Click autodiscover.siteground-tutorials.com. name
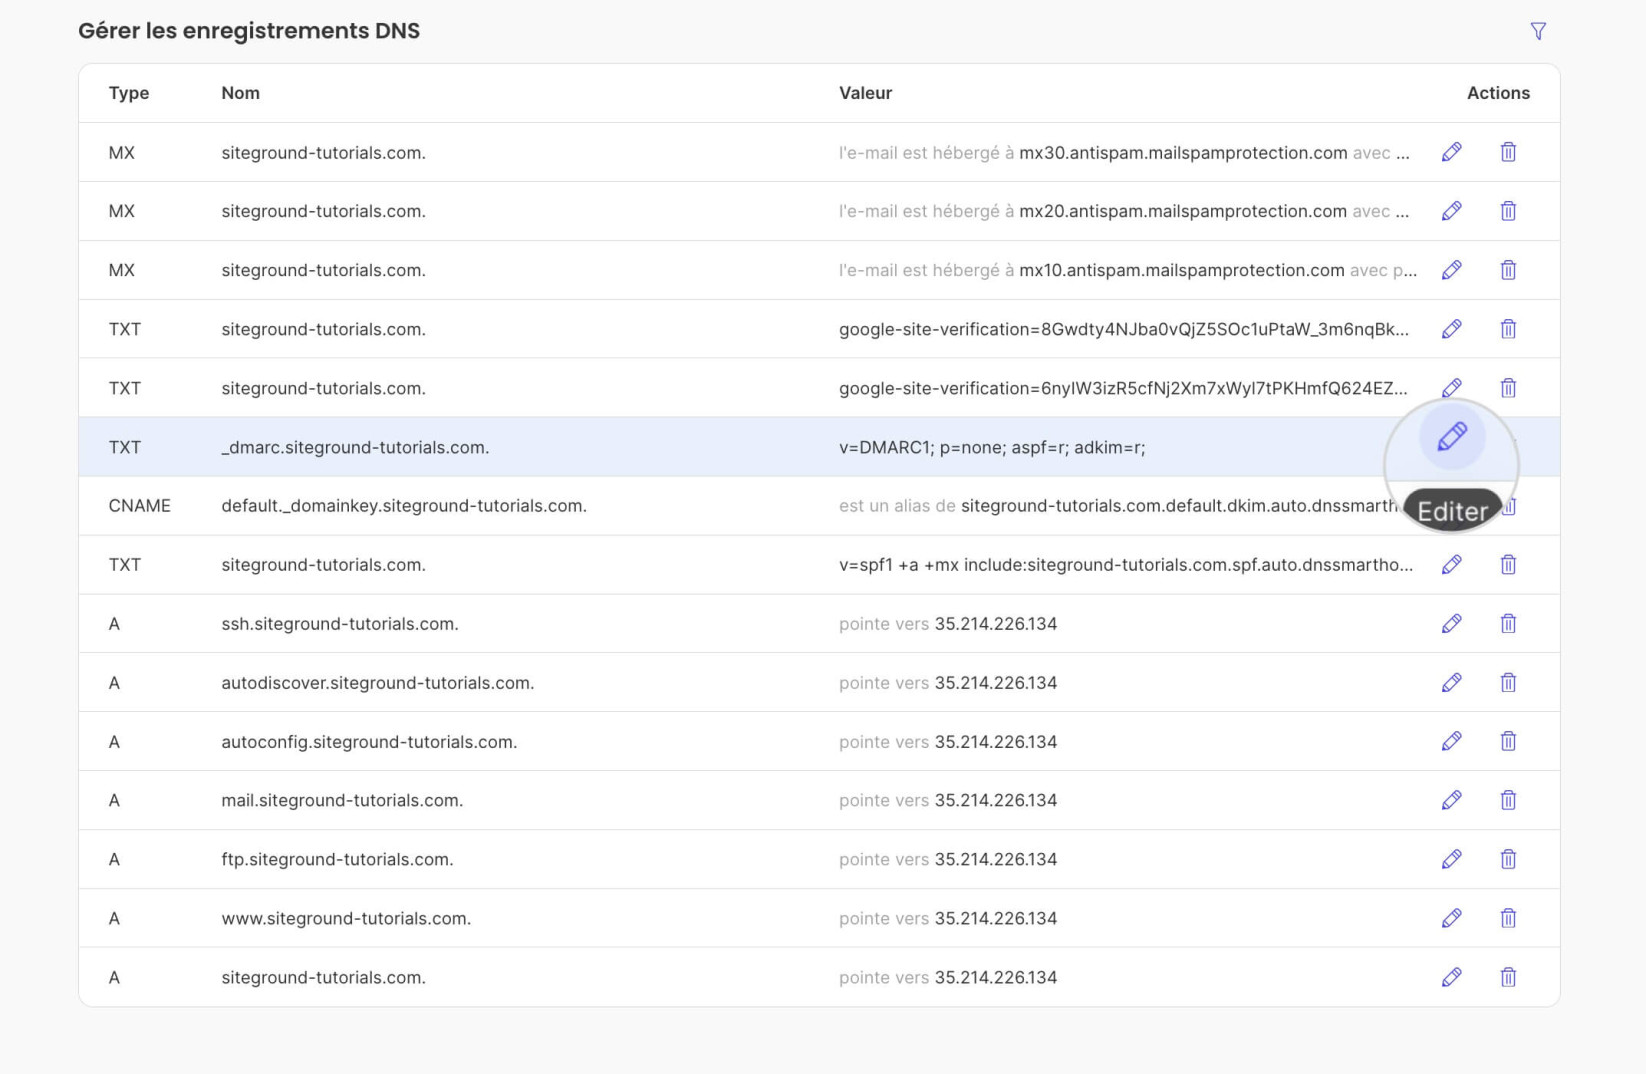Screen dimensions: 1646x1074 pos(378,683)
